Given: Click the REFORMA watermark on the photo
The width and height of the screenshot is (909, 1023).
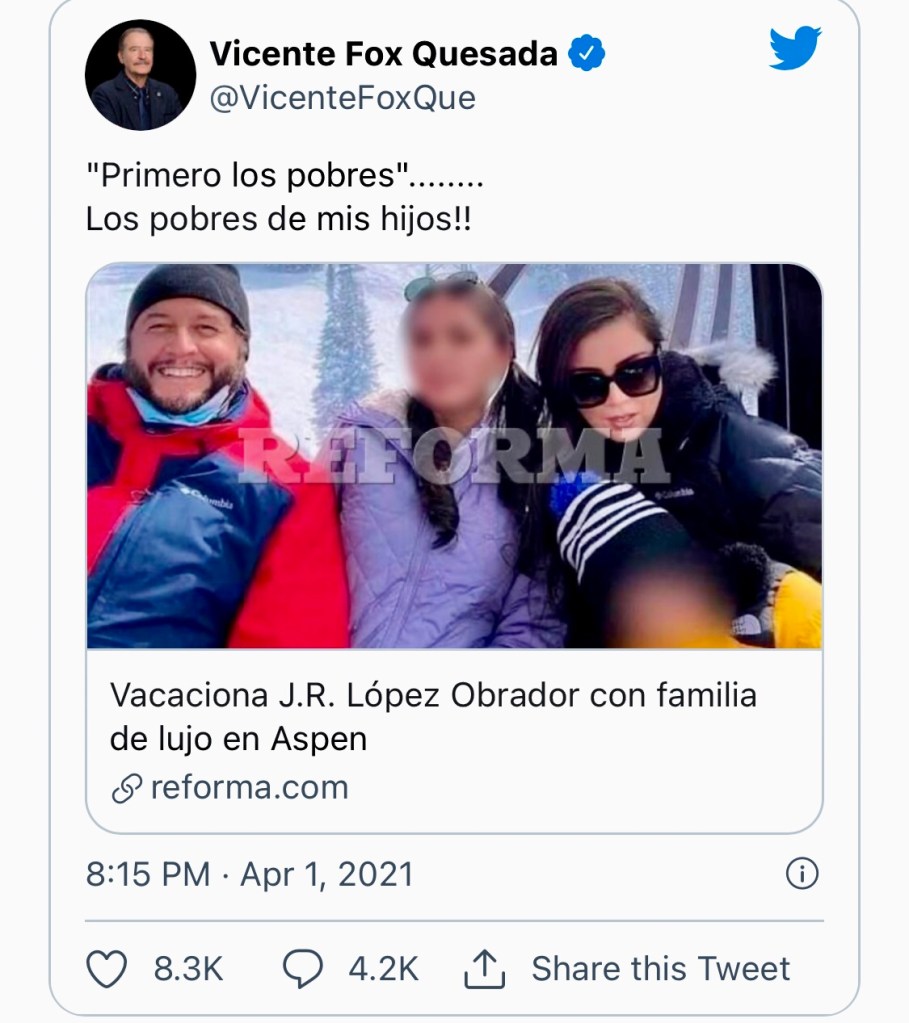Looking at the screenshot, I should pyautogui.click(x=450, y=456).
